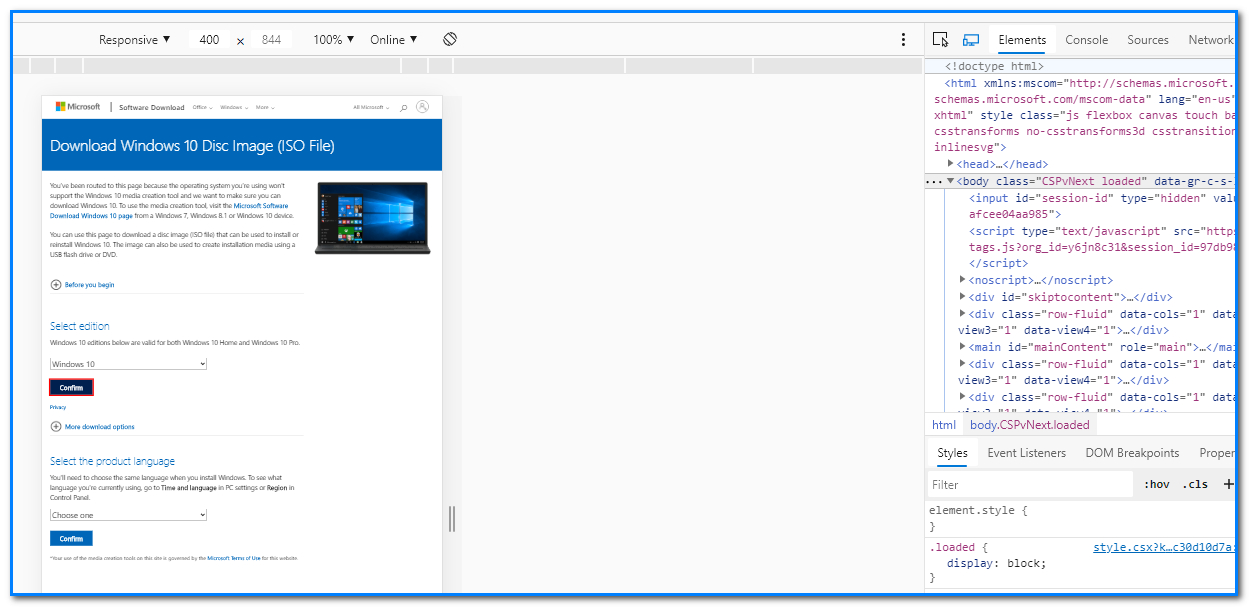Viewport: 1249px width, 607px height.
Task: Click the new style rule plus icon
Action: click(1229, 484)
